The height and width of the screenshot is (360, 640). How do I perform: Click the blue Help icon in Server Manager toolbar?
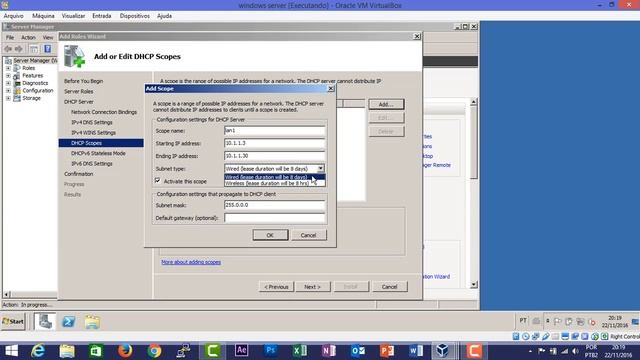point(48,49)
